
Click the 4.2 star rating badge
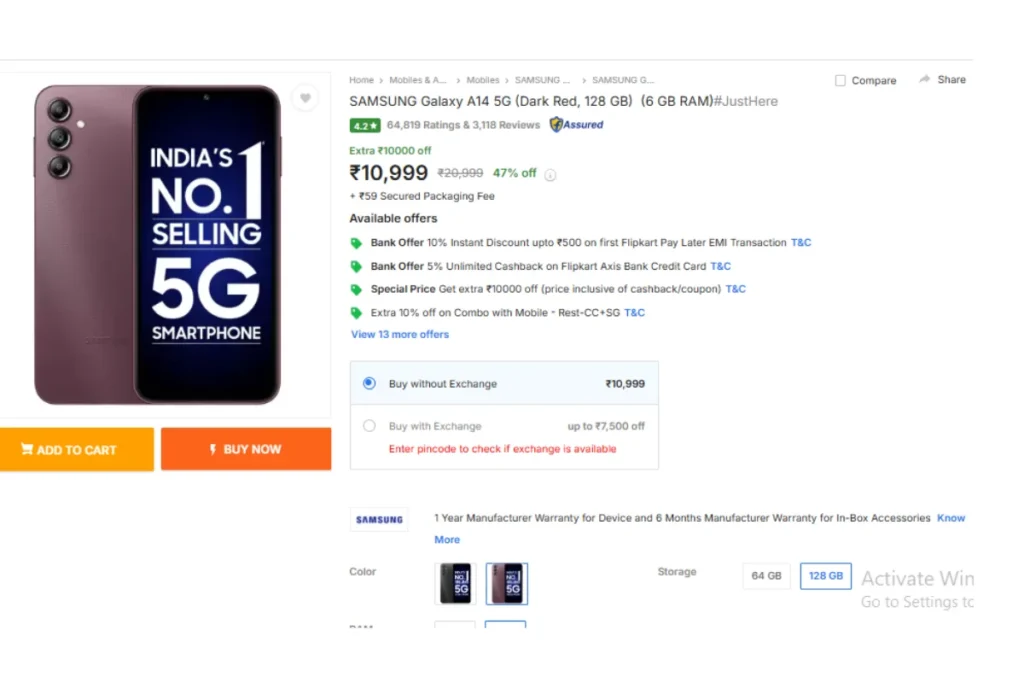(x=365, y=126)
